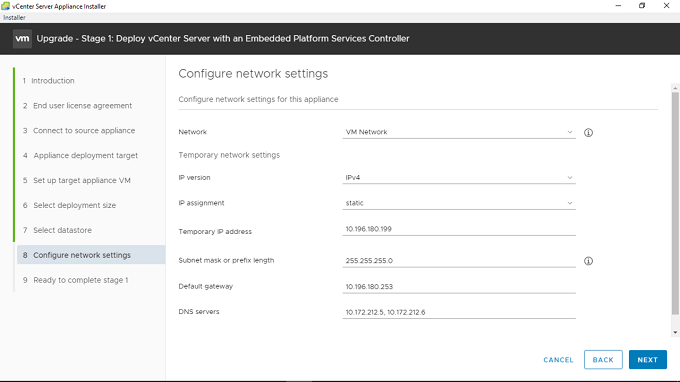This screenshot has width=680, height=382.
Task: Click the CANCEL link
Action: (x=558, y=360)
